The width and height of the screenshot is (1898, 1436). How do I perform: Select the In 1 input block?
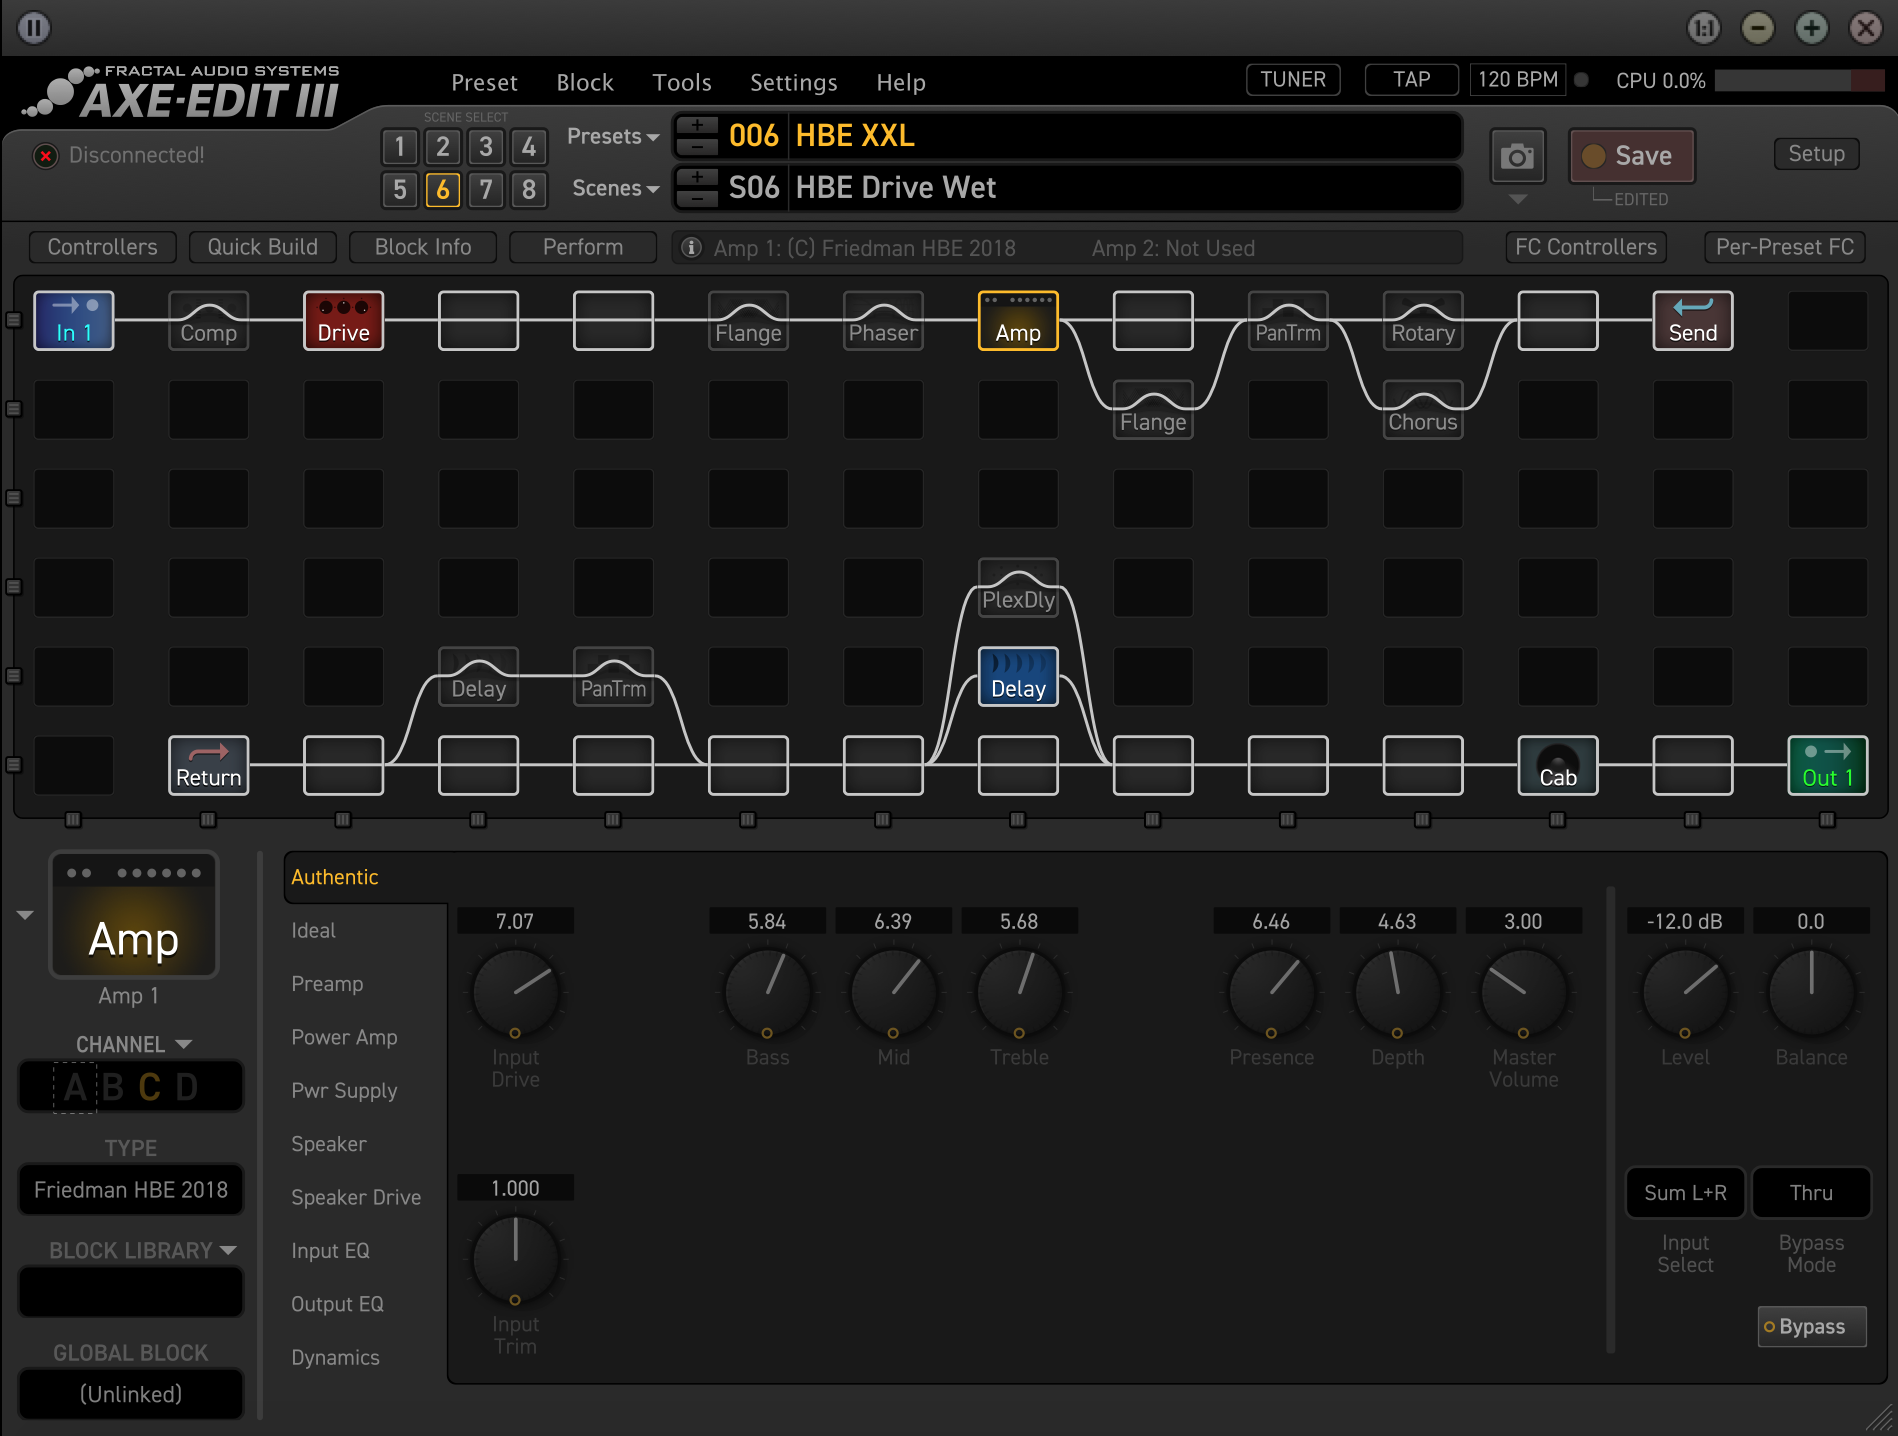coord(74,321)
